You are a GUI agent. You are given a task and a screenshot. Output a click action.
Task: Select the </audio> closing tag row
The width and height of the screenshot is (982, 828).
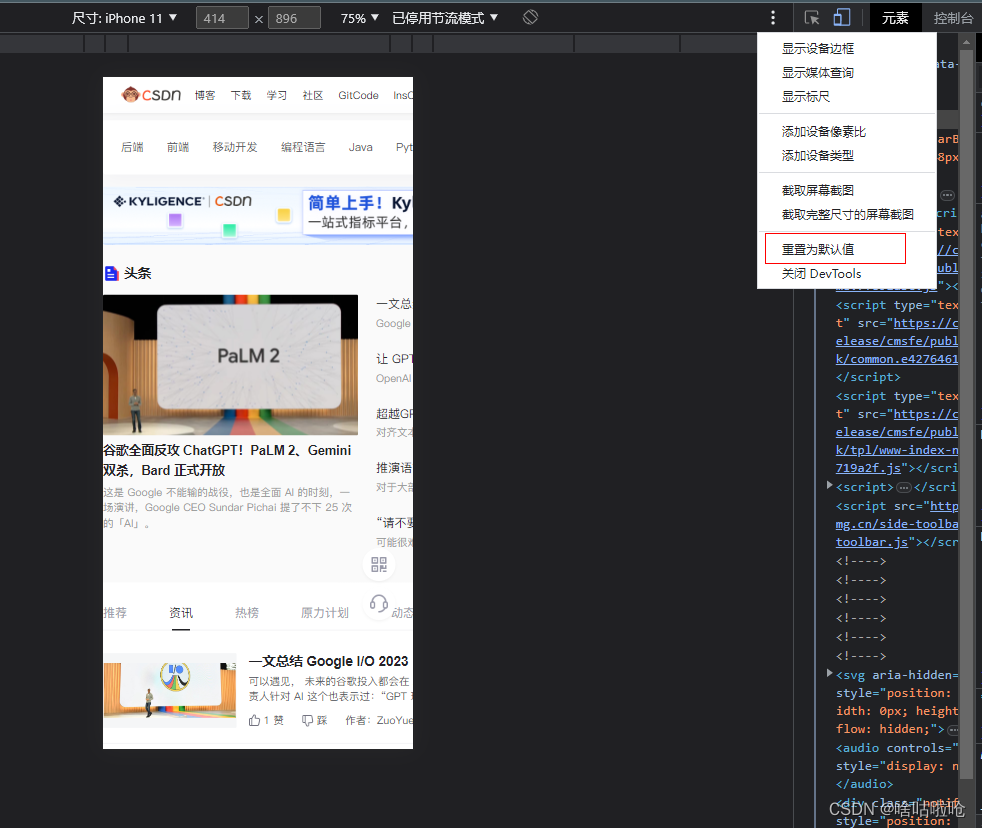pyautogui.click(x=864, y=784)
